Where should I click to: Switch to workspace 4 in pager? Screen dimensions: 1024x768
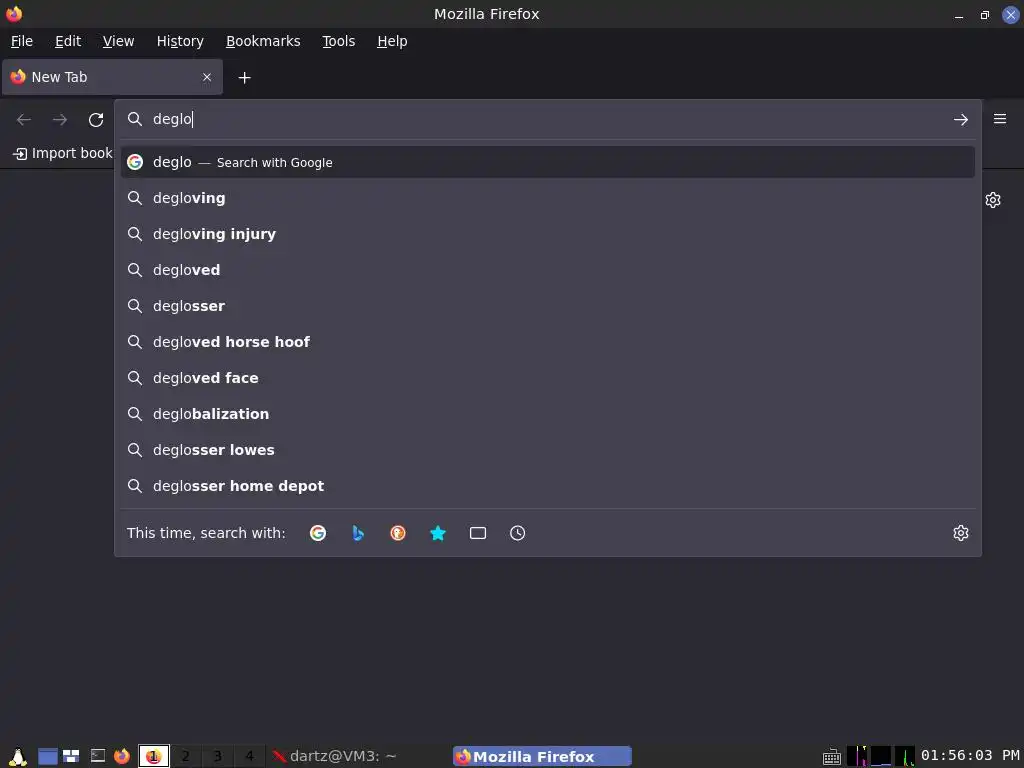tap(249, 756)
